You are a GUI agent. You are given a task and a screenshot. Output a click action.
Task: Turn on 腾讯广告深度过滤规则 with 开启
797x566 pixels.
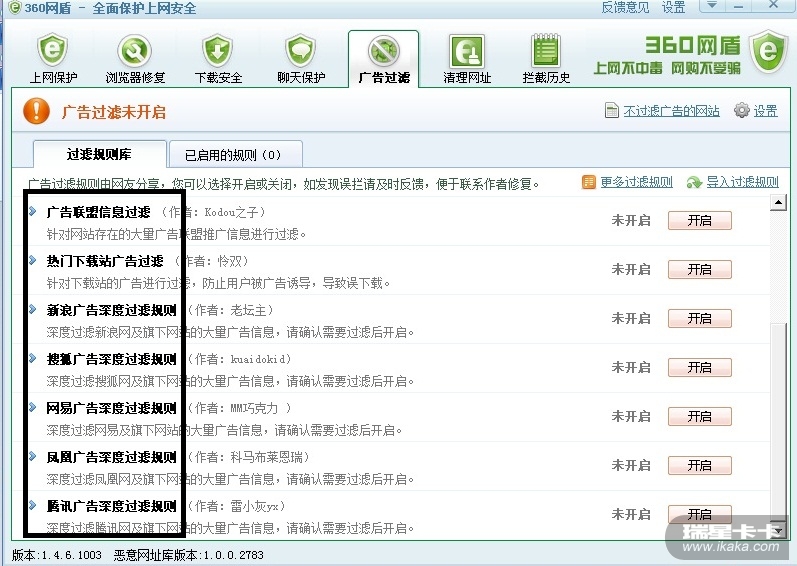699,514
